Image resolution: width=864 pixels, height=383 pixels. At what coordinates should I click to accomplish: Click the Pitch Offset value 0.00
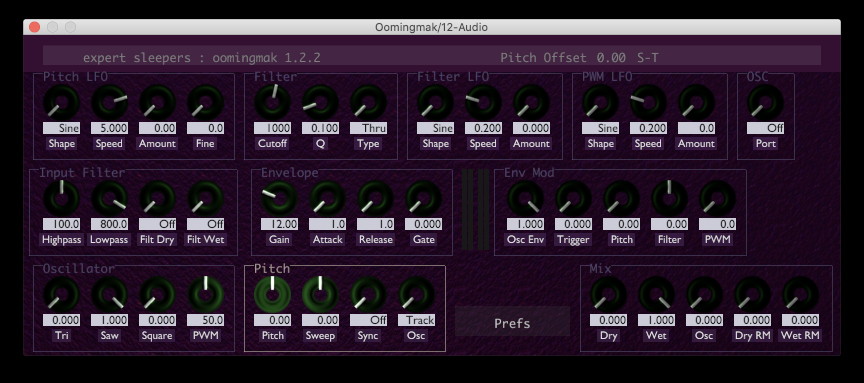611,57
